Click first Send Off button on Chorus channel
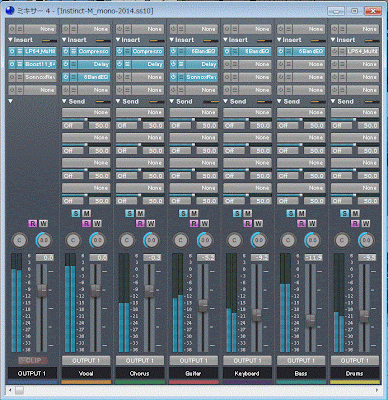 pyautogui.click(x=126, y=126)
